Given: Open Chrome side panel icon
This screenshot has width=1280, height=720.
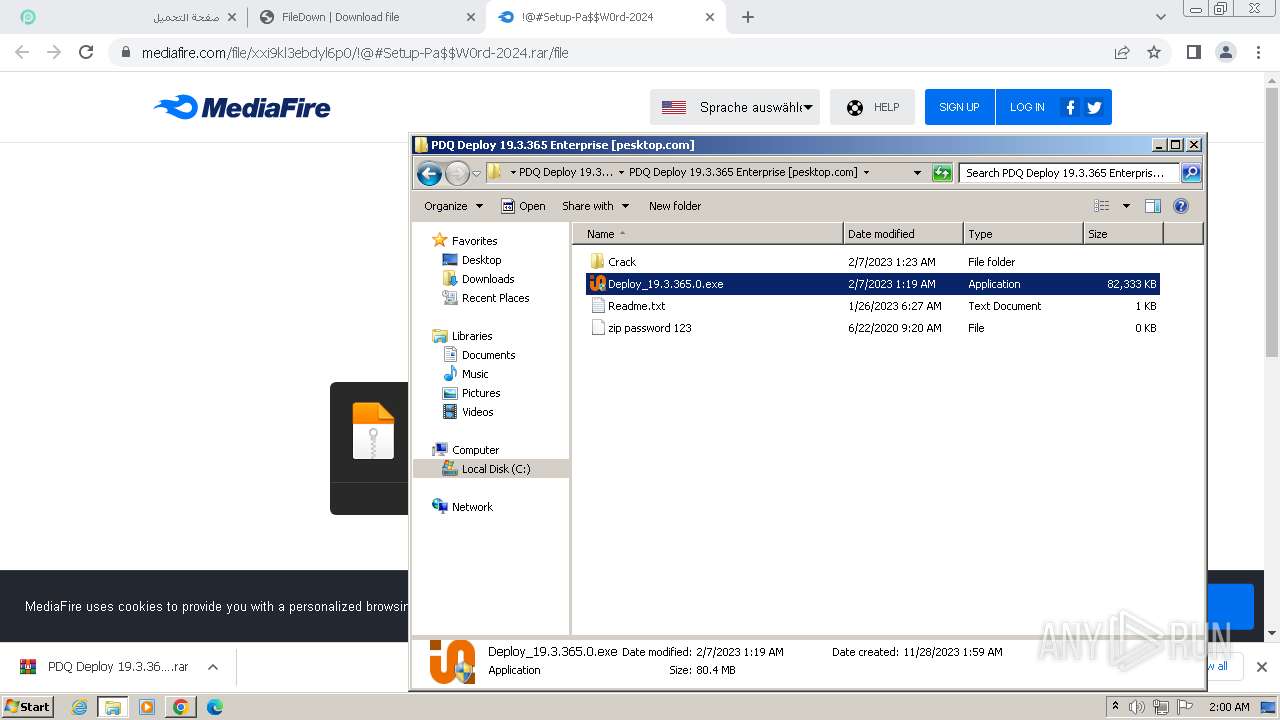Looking at the screenshot, I should coord(1193,52).
